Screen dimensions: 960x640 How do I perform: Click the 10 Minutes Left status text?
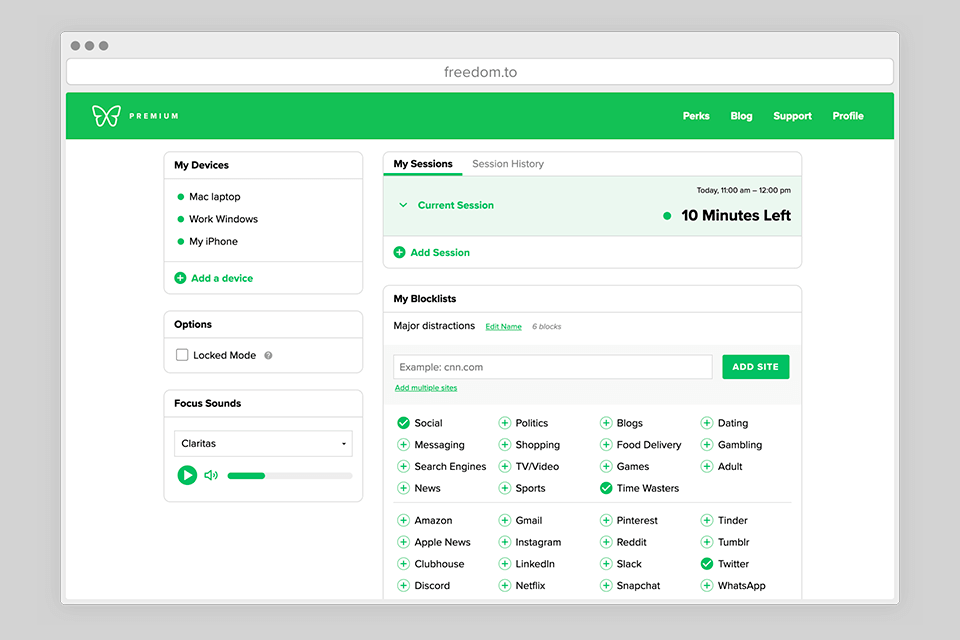(736, 216)
